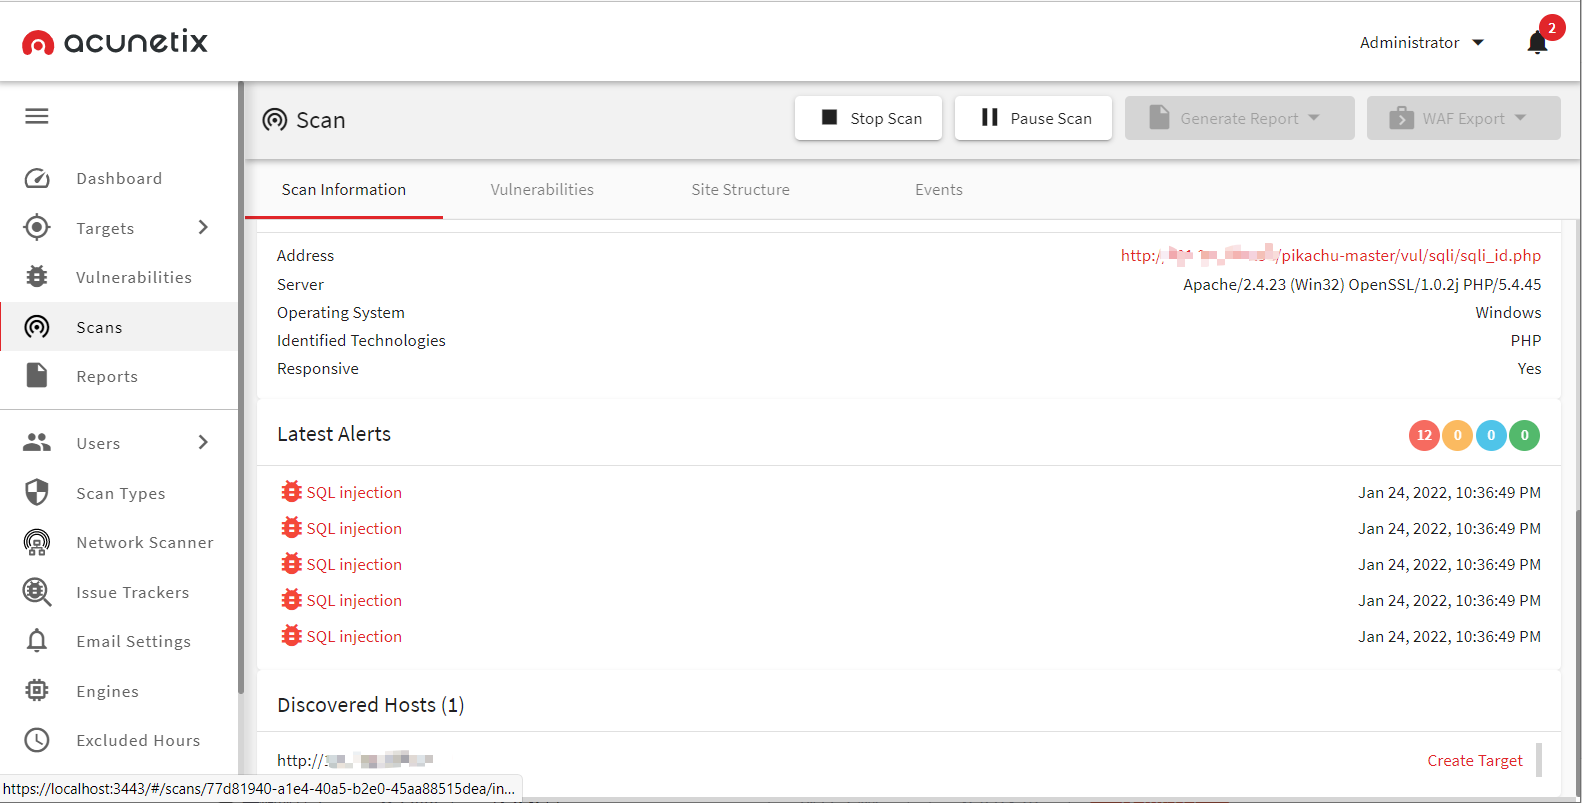
Task: Open Reports in the sidebar
Action: pyautogui.click(x=119, y=376)
